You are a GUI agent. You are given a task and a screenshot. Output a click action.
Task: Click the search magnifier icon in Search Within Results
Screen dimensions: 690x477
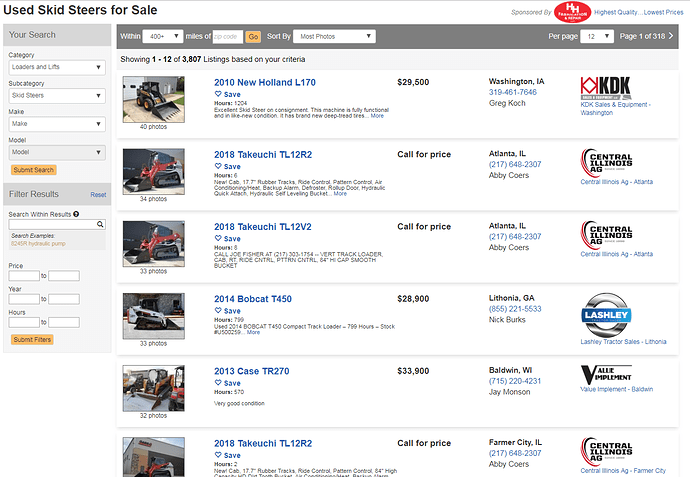(100, 224)
